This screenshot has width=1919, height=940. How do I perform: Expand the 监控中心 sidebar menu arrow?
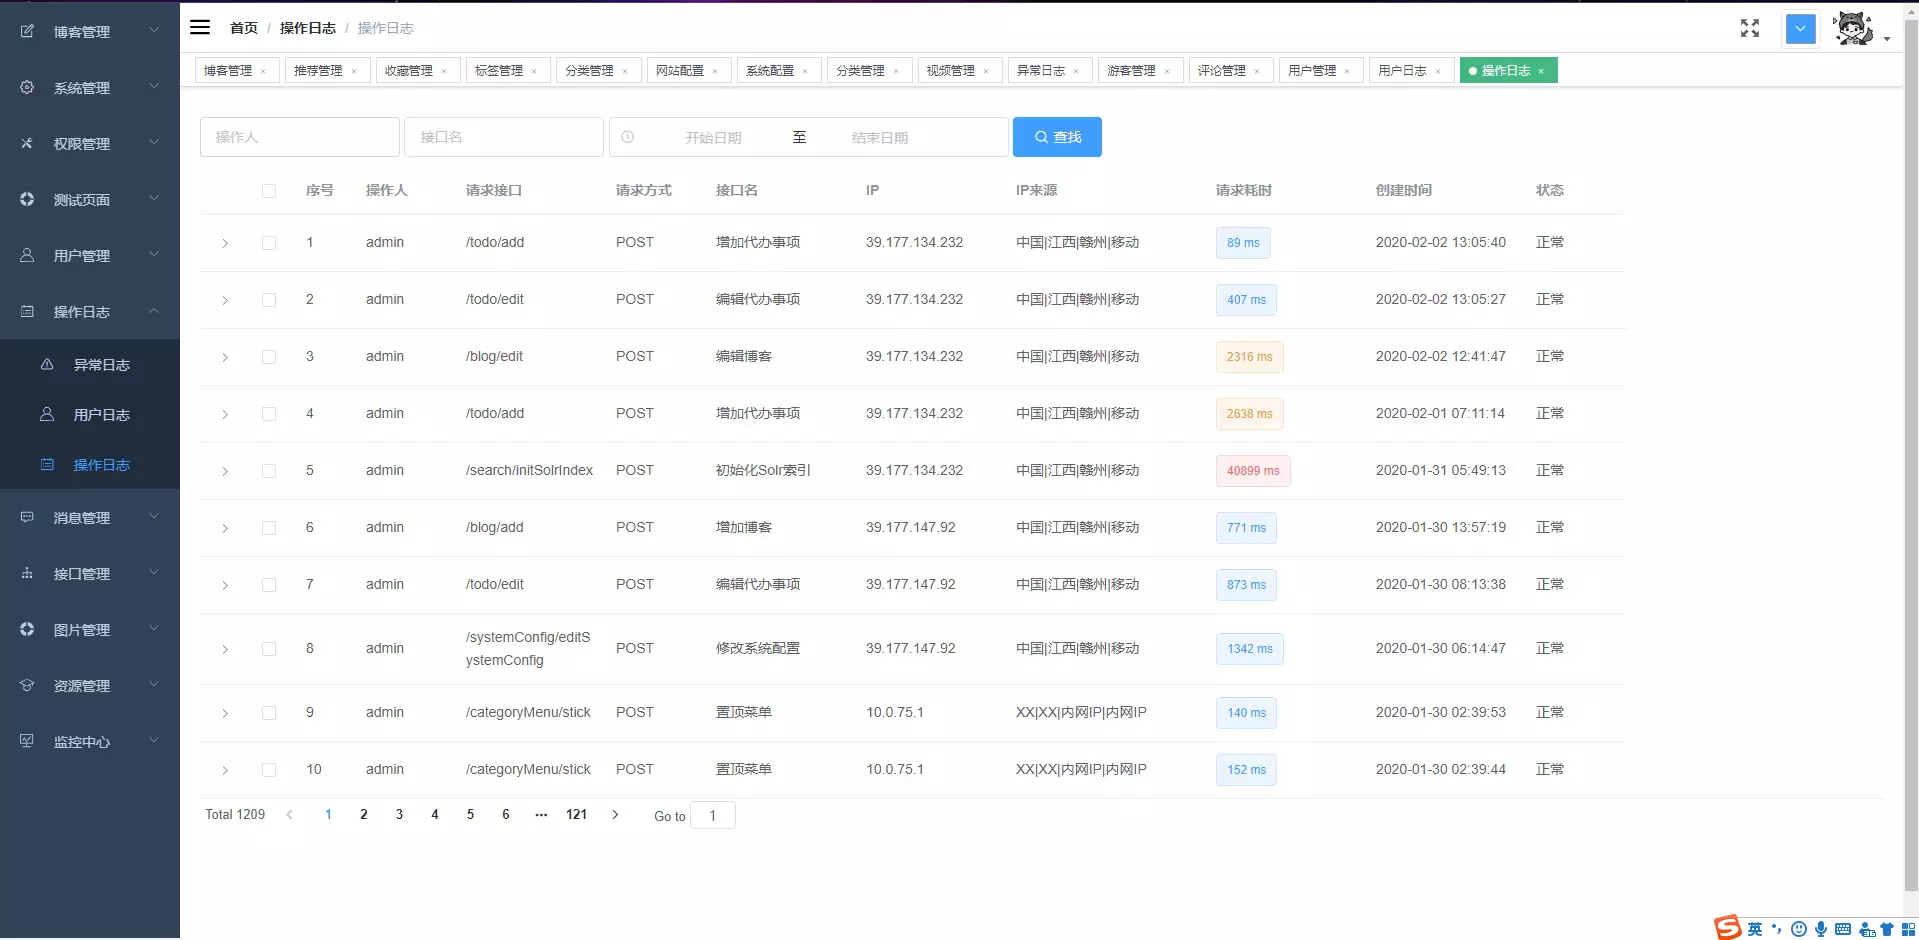point(154,741)
